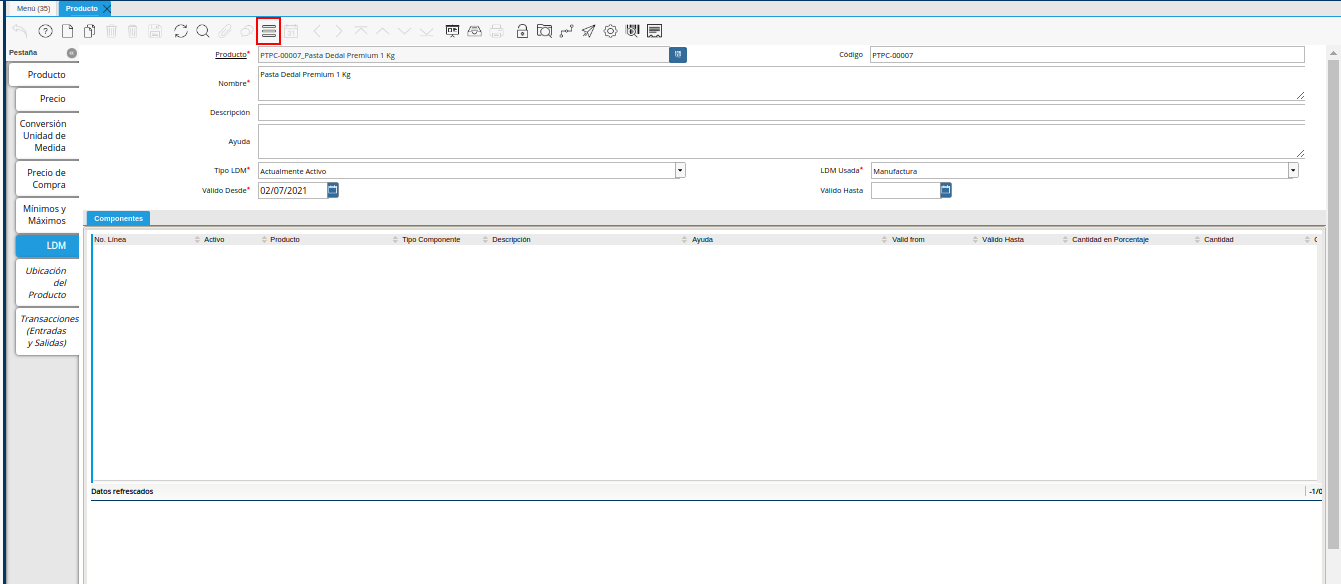Click the Save diskette toolbar icon
Viewport: 1341px width, 584px height.
click(155, 31)
